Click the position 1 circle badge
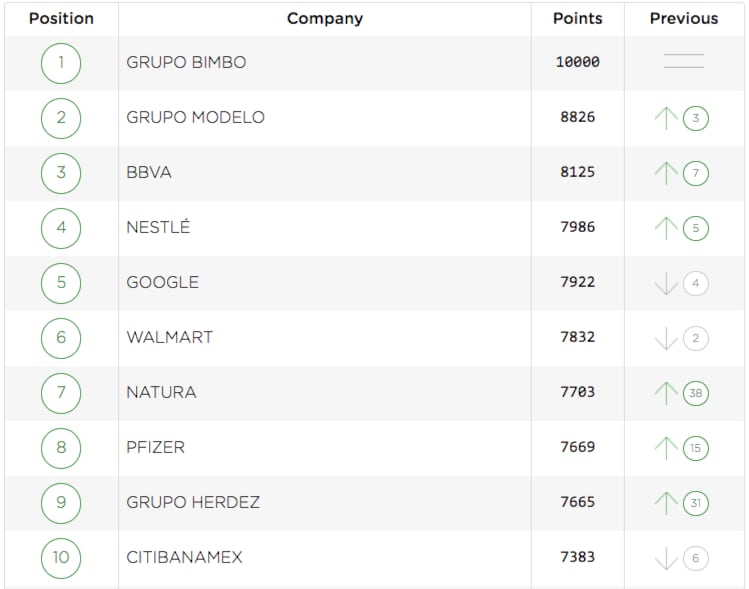This screenshot has width=749, height=589. 61,63
